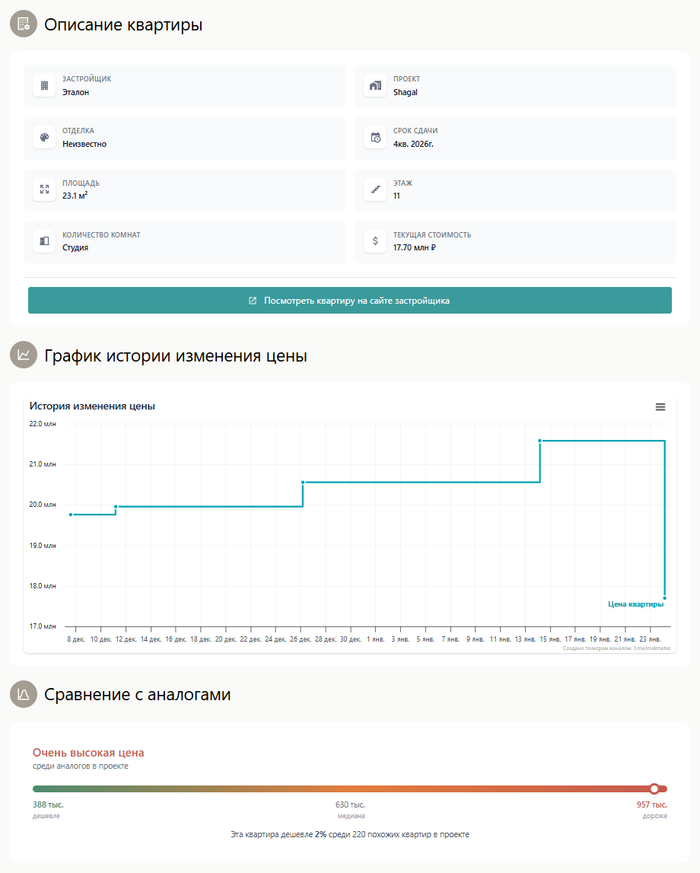
Task: Click the room count icon
Action: click(x=44, y=241)
